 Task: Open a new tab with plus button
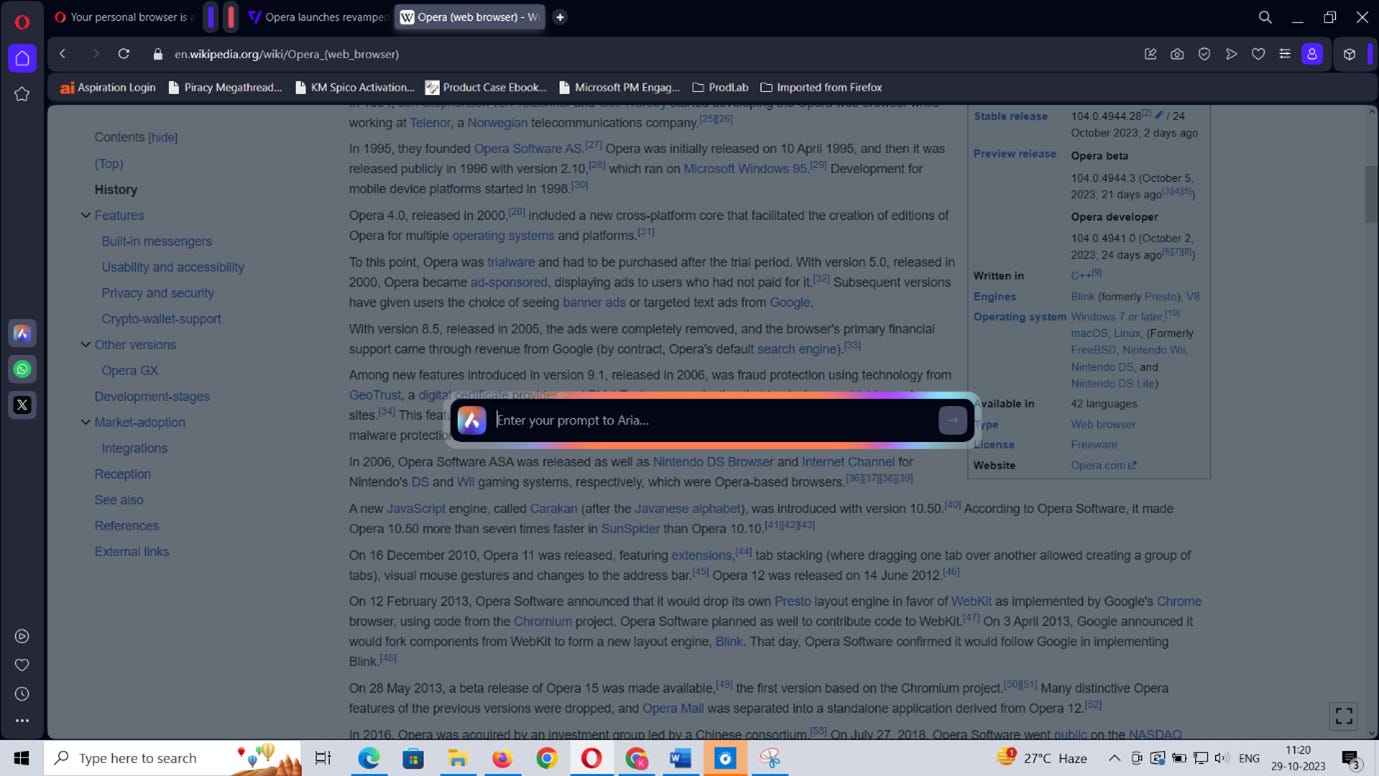click(x=560, y=17)
